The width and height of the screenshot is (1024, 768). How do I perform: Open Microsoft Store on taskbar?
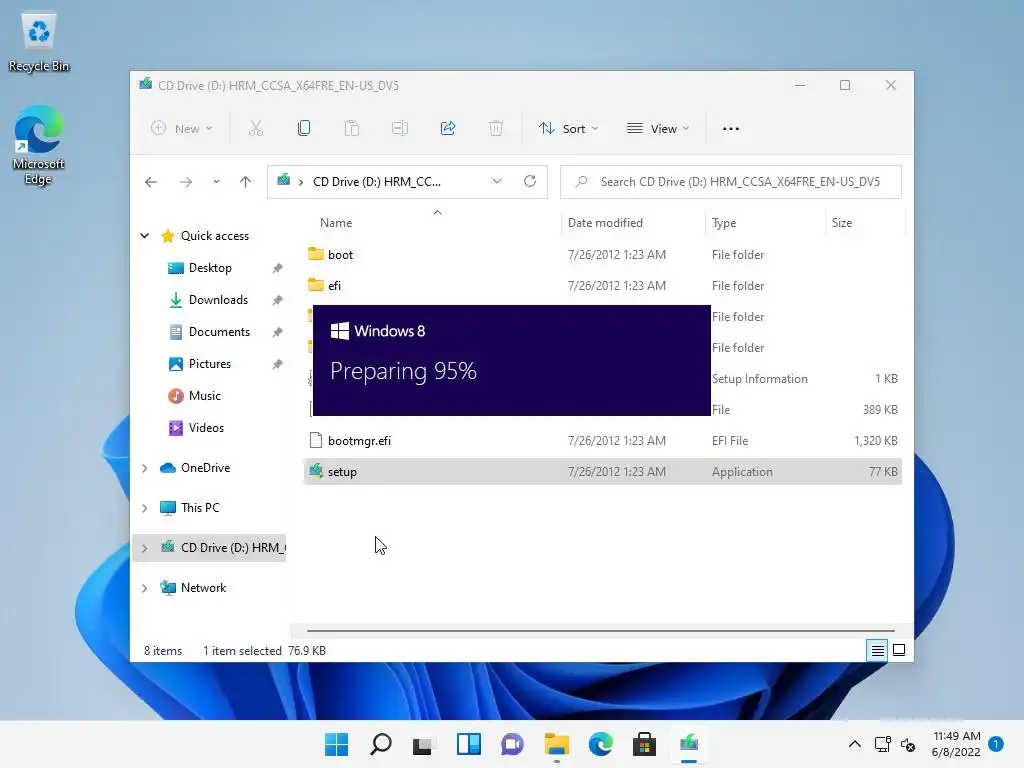[645, 744]
